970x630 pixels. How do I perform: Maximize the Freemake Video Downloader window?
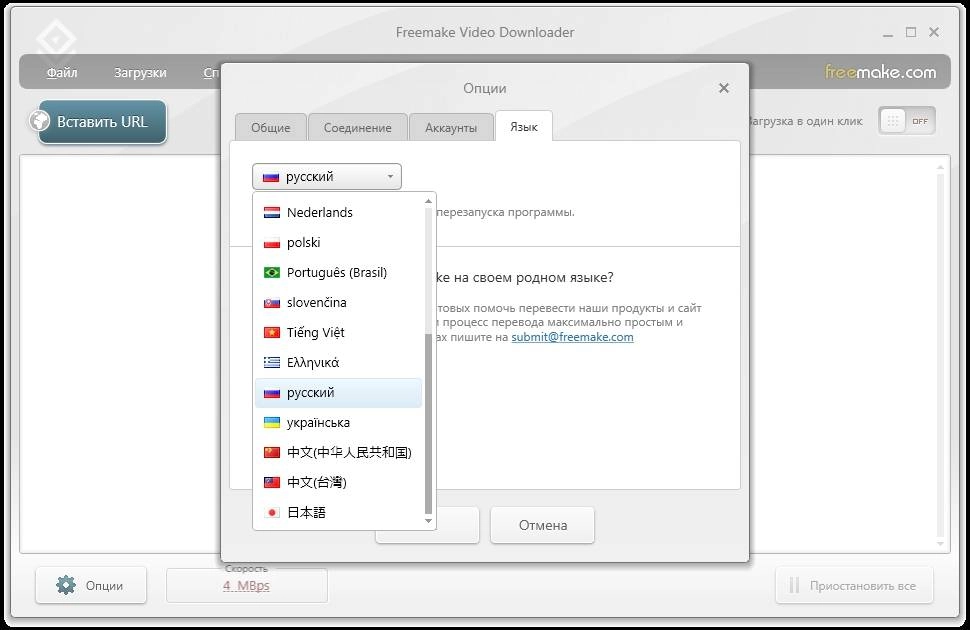tap(911, 32)
